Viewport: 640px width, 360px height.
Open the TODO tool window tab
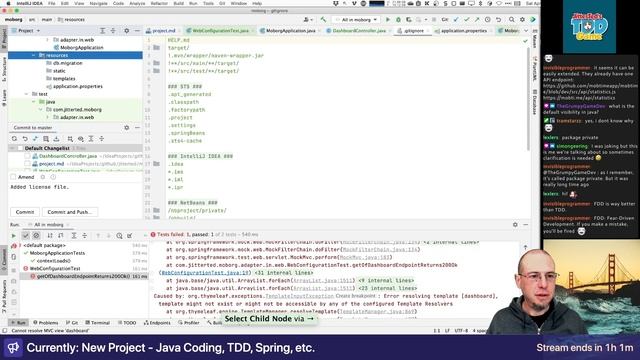(127, 322)
